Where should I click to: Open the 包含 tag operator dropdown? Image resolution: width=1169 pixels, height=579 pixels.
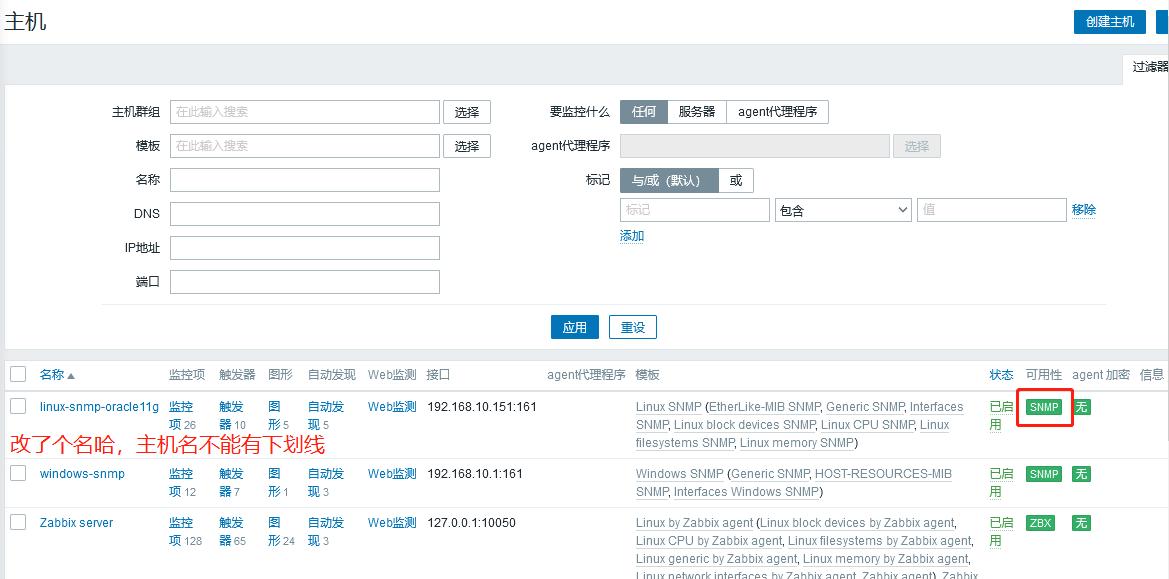point(842,209)
